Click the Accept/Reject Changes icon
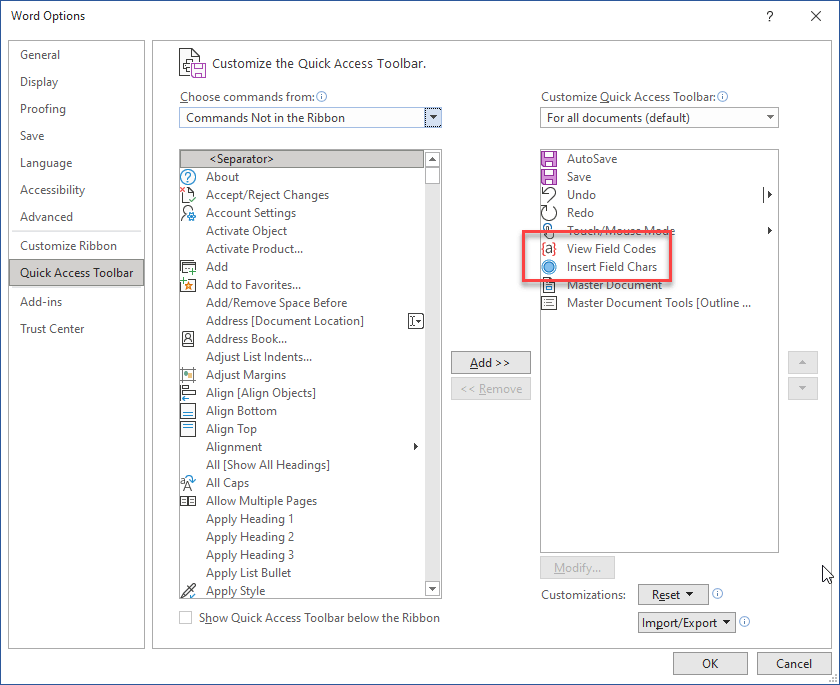This screenshot has width=840, height=685. tap(188, 195)
